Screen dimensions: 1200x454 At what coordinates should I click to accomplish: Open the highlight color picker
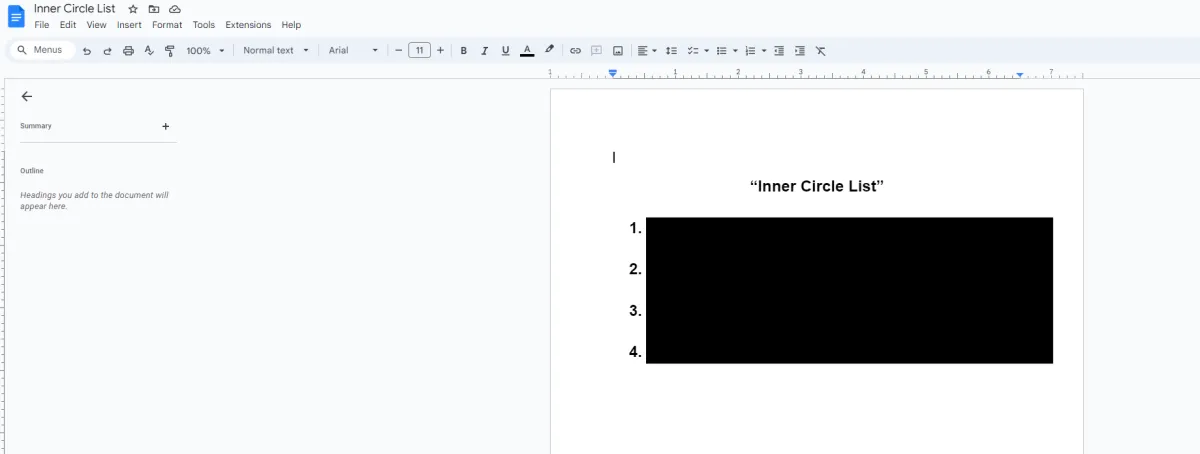pyautogui.click(x=549, y=50)
